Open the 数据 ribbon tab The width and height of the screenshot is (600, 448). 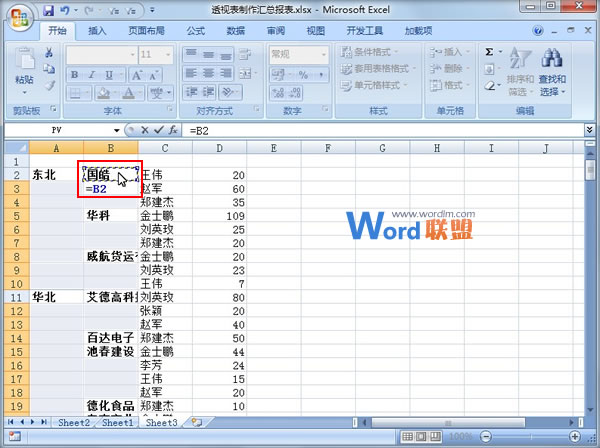click(x=236, y=31)
